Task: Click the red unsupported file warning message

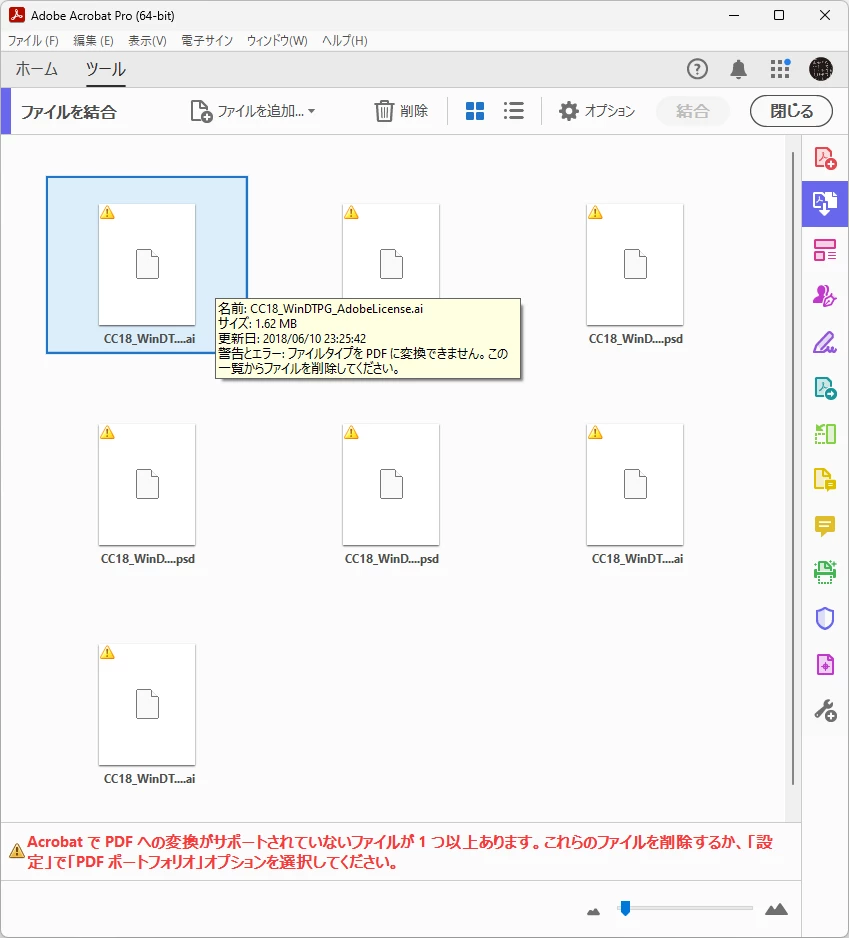Action: (400, 852)
